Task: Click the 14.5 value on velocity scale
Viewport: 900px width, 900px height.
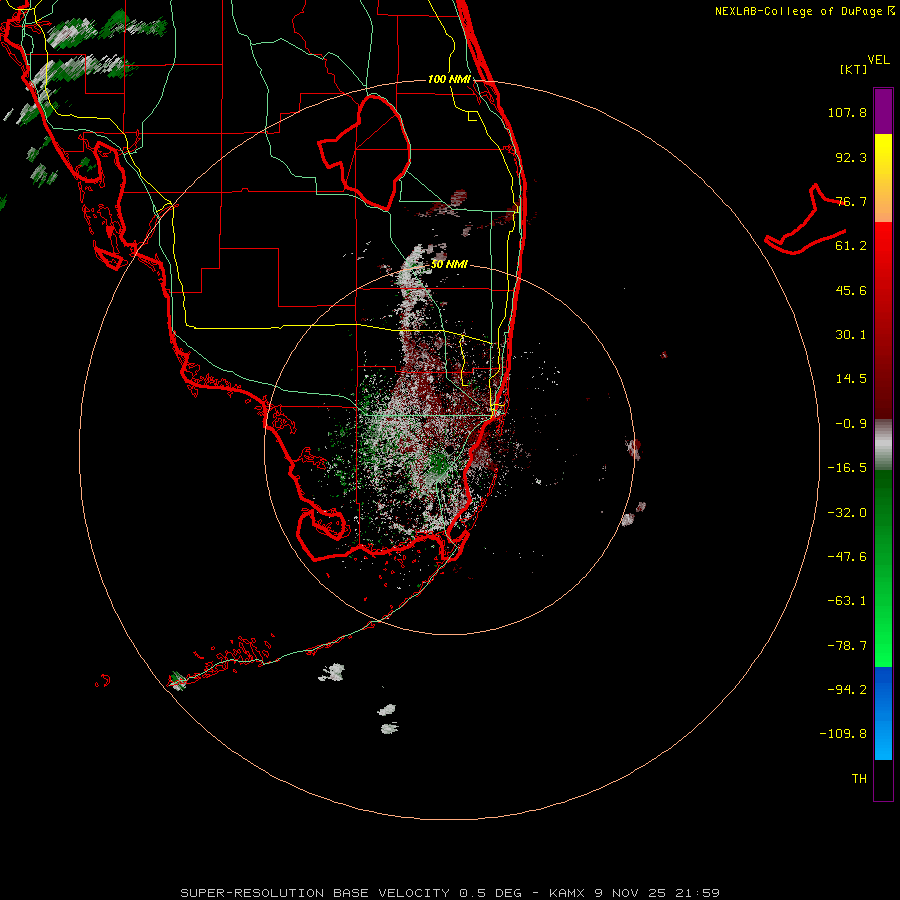Action: [851, 379]
